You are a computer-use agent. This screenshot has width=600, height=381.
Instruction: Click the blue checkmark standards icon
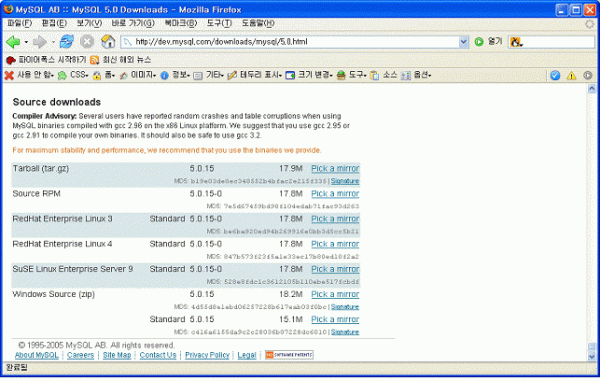tap(555, 75)
